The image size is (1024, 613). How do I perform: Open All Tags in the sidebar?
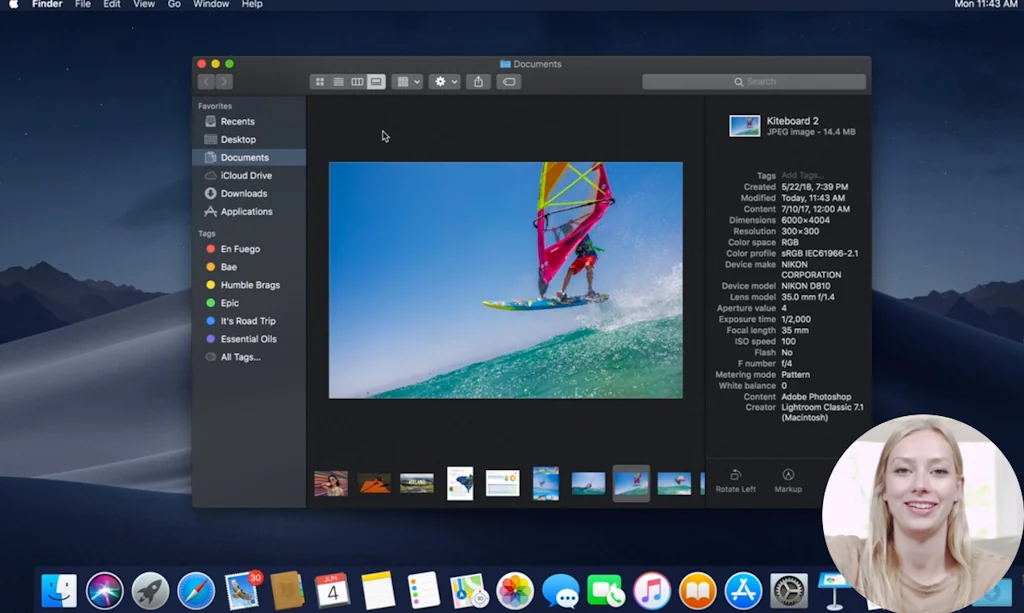[x=240, y=357]
